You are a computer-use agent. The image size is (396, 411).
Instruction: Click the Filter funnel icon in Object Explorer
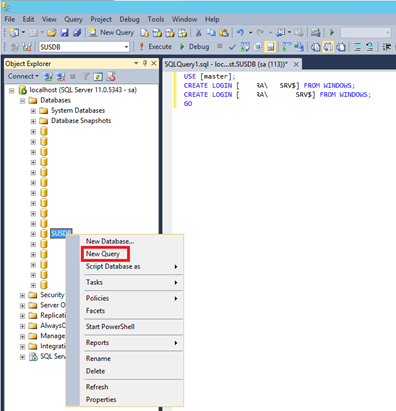coord(85,77)
